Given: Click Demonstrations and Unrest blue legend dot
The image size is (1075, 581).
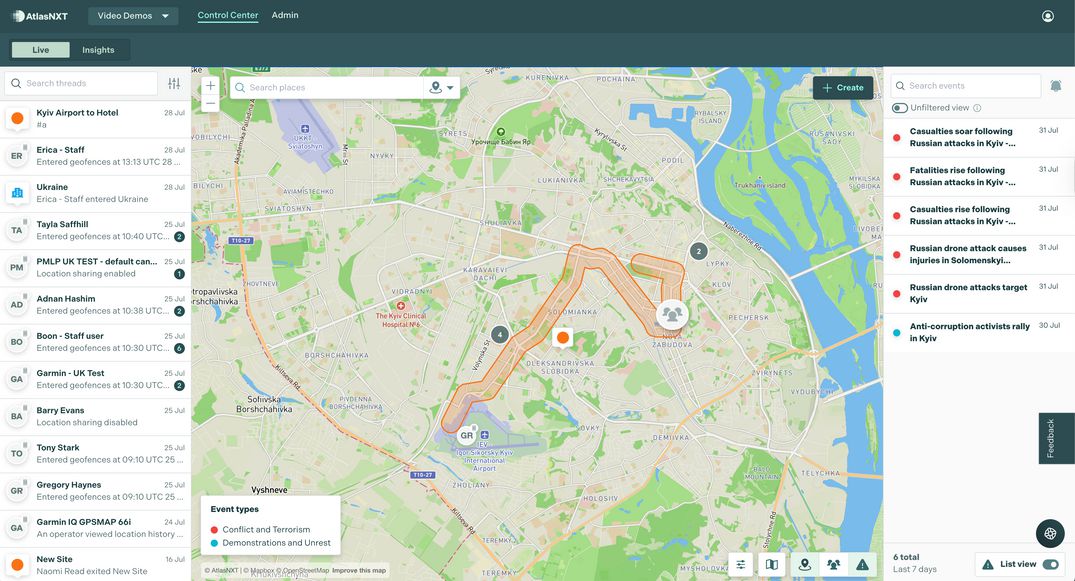Looking at the screenshot, I should (214, 543).
